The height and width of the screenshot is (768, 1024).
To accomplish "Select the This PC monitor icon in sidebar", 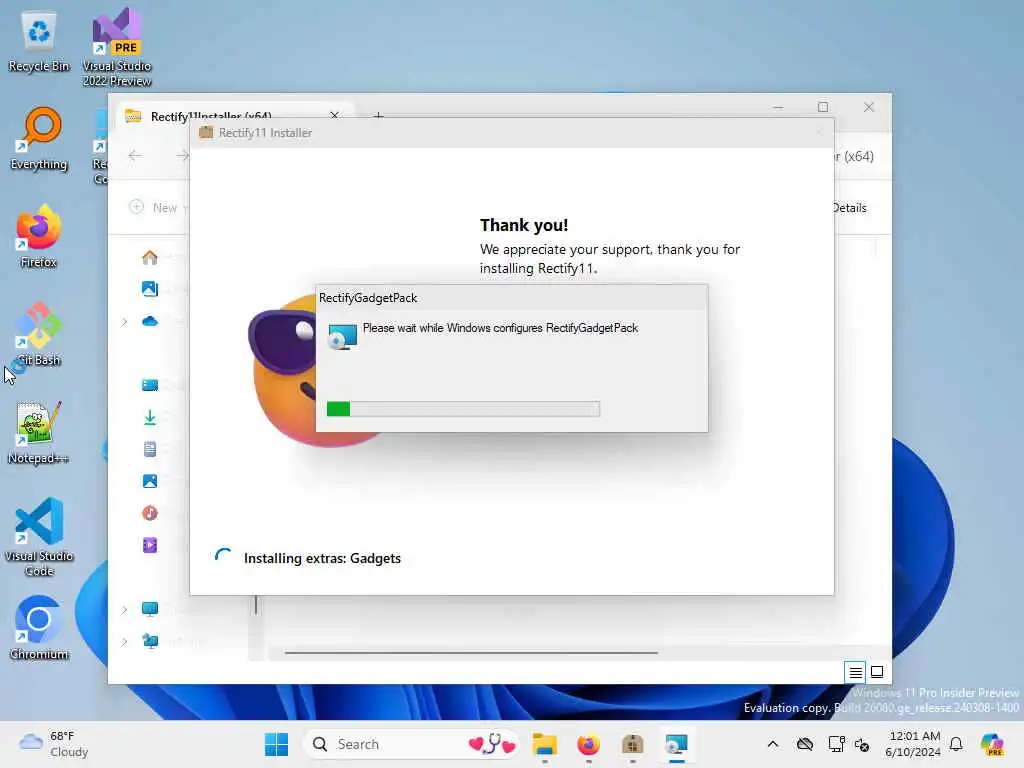I will tap(150, 609).
